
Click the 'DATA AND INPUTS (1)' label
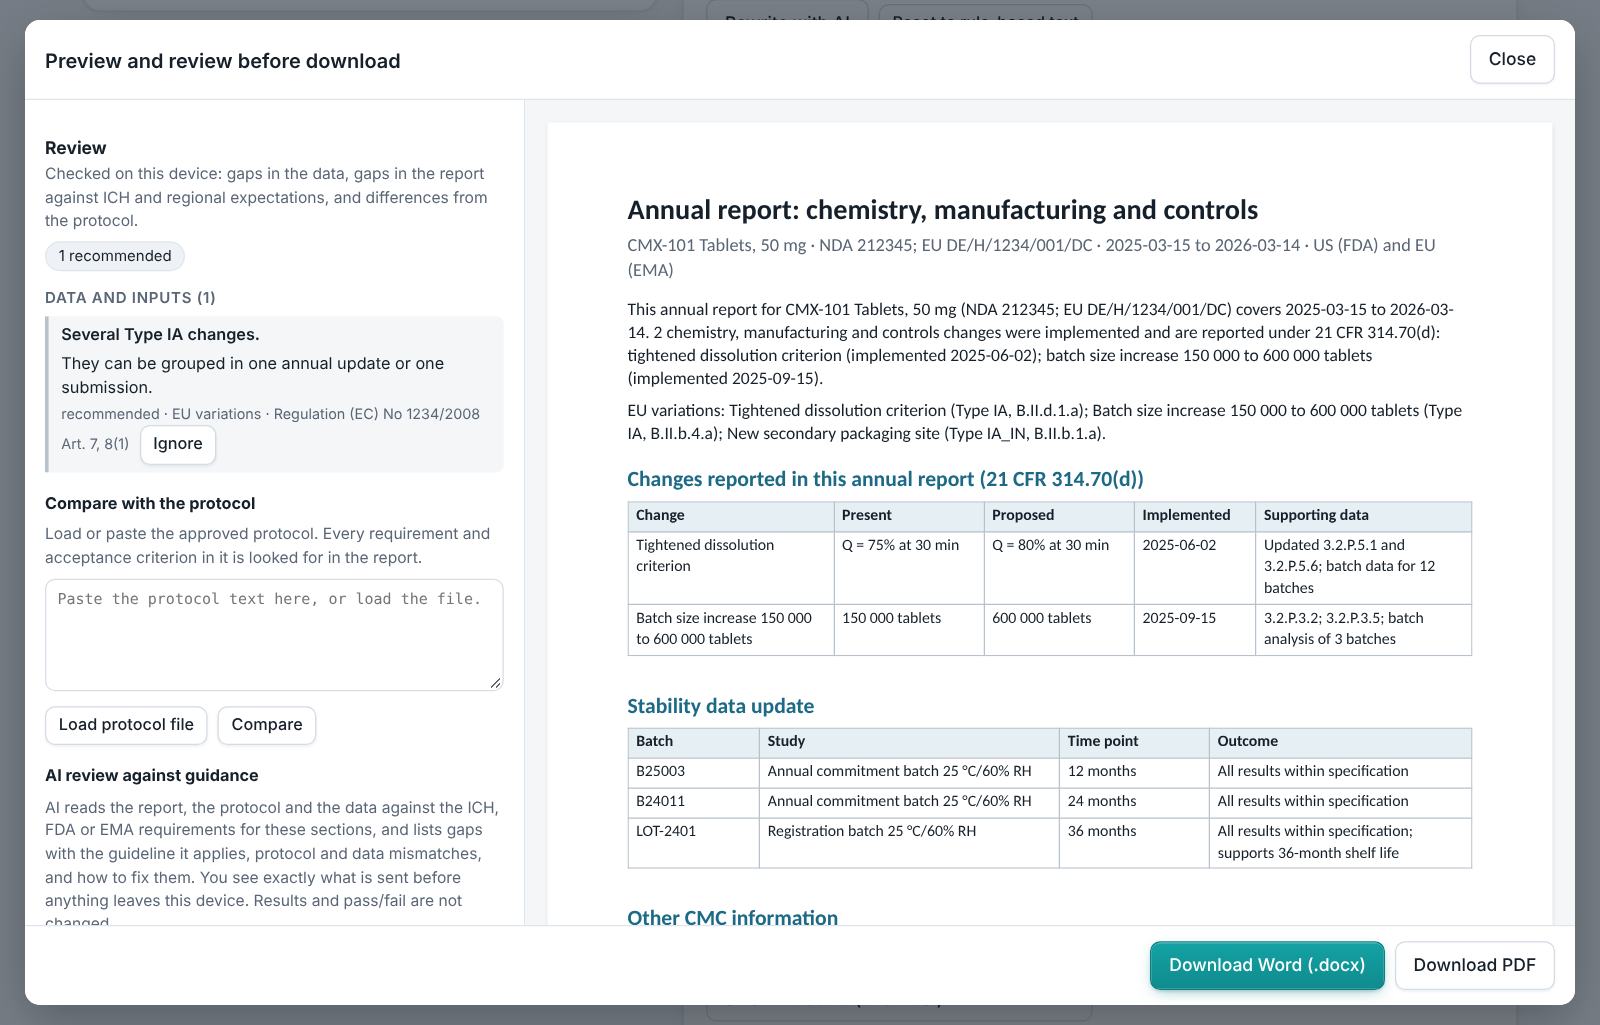(x=130, y=298)
